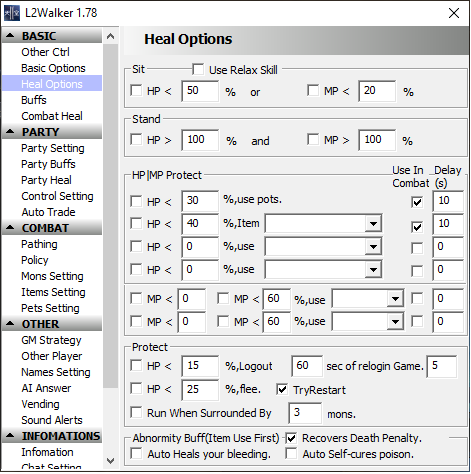The height and width of the screenshot is (474, 471).
Task: Enable Stand MP above 100% checkbox
Action: [x=313, y=139]
